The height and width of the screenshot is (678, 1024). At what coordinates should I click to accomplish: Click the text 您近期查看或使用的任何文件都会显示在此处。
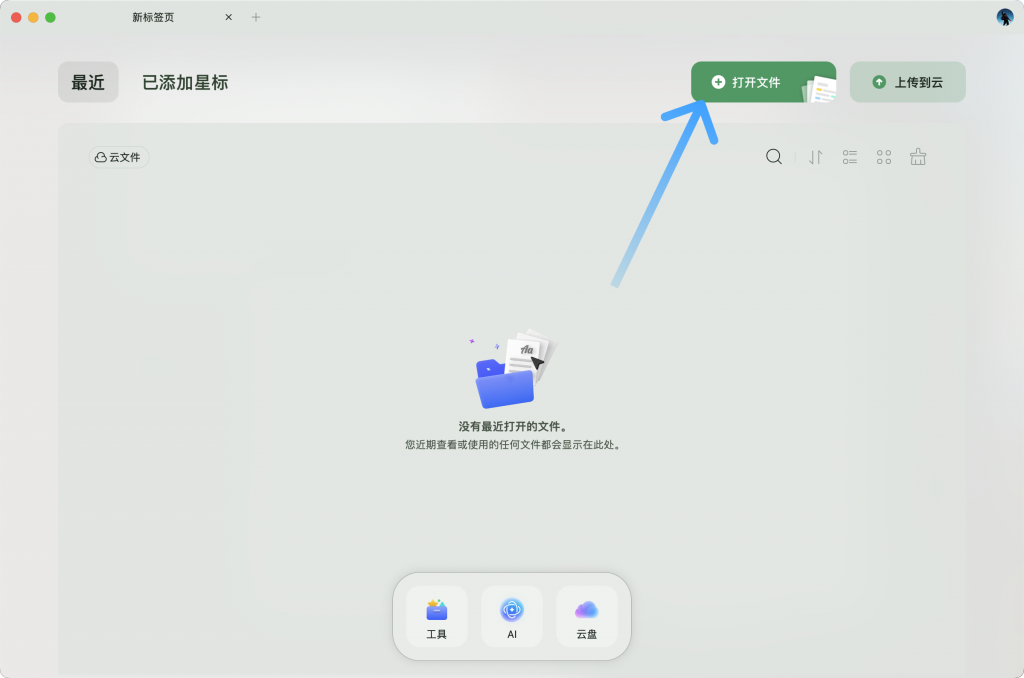click(513, 445)
